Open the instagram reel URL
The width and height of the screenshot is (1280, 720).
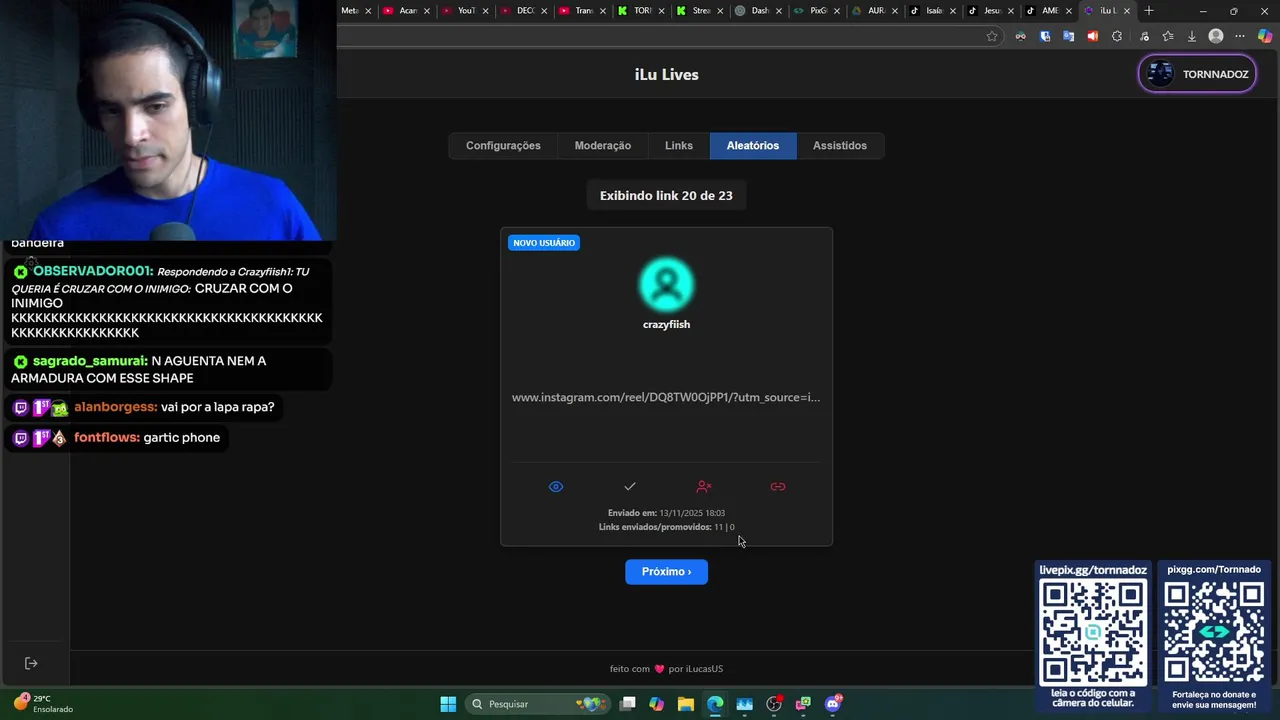click(666, 397)
